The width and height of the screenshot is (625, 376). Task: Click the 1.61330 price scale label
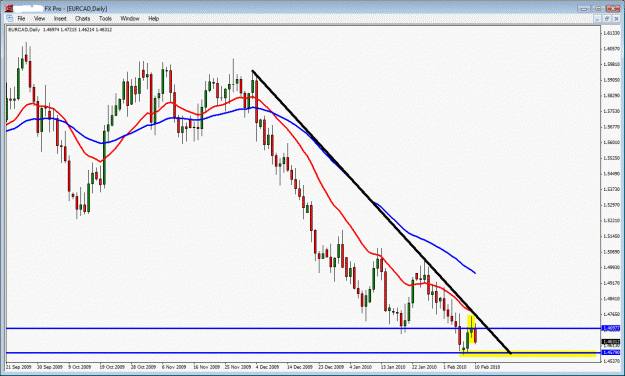611,33
